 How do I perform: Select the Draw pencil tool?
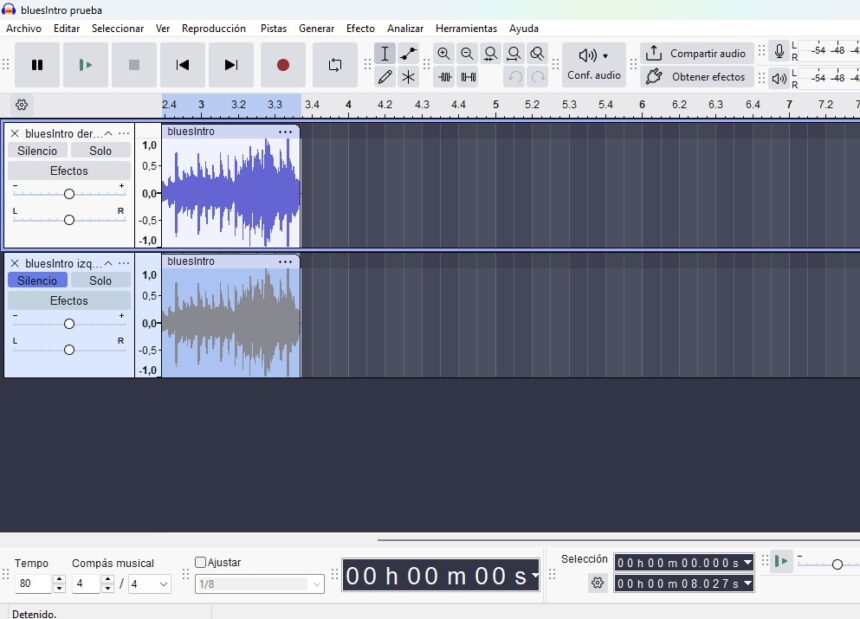coord(385,77)
